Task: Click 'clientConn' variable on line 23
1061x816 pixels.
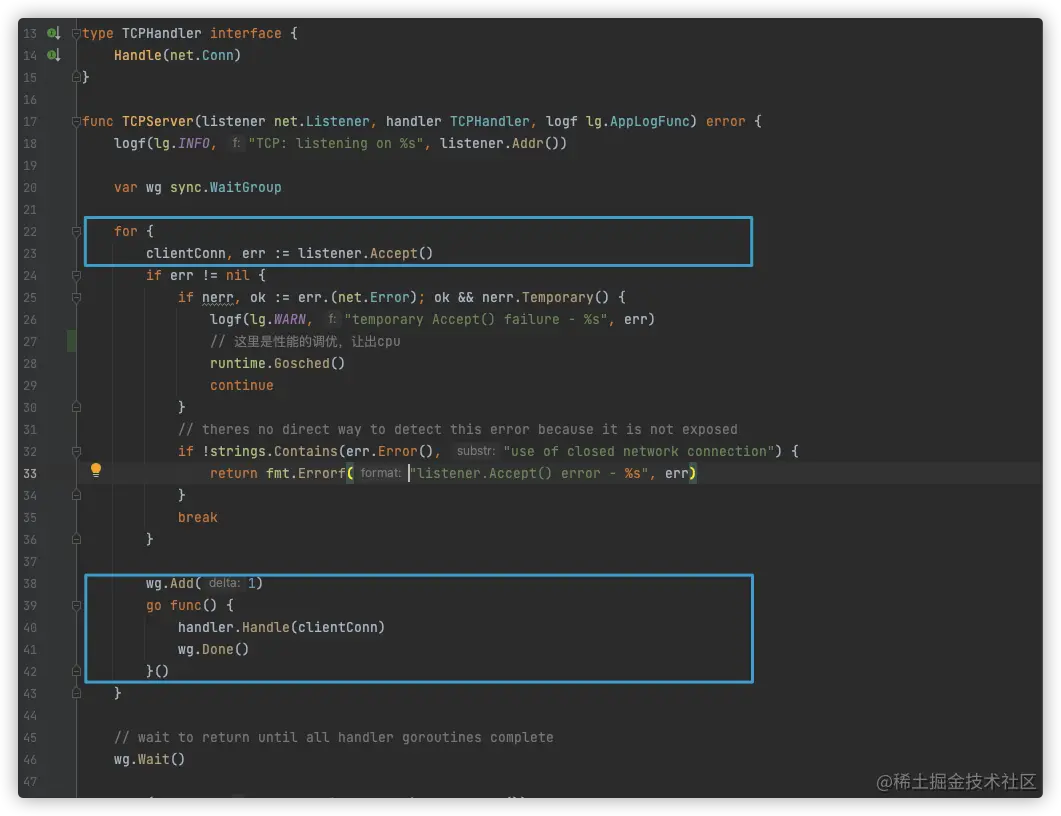Action: pyautogui.click(x=185, y=254)
